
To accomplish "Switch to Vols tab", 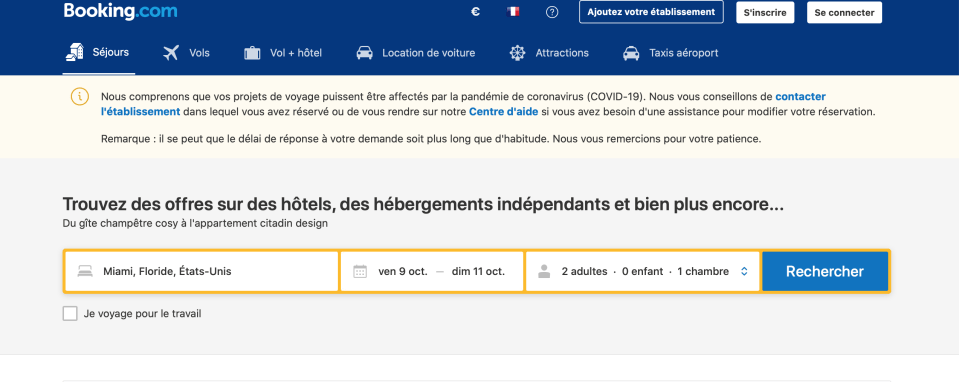I will click(x=187, y=53).
